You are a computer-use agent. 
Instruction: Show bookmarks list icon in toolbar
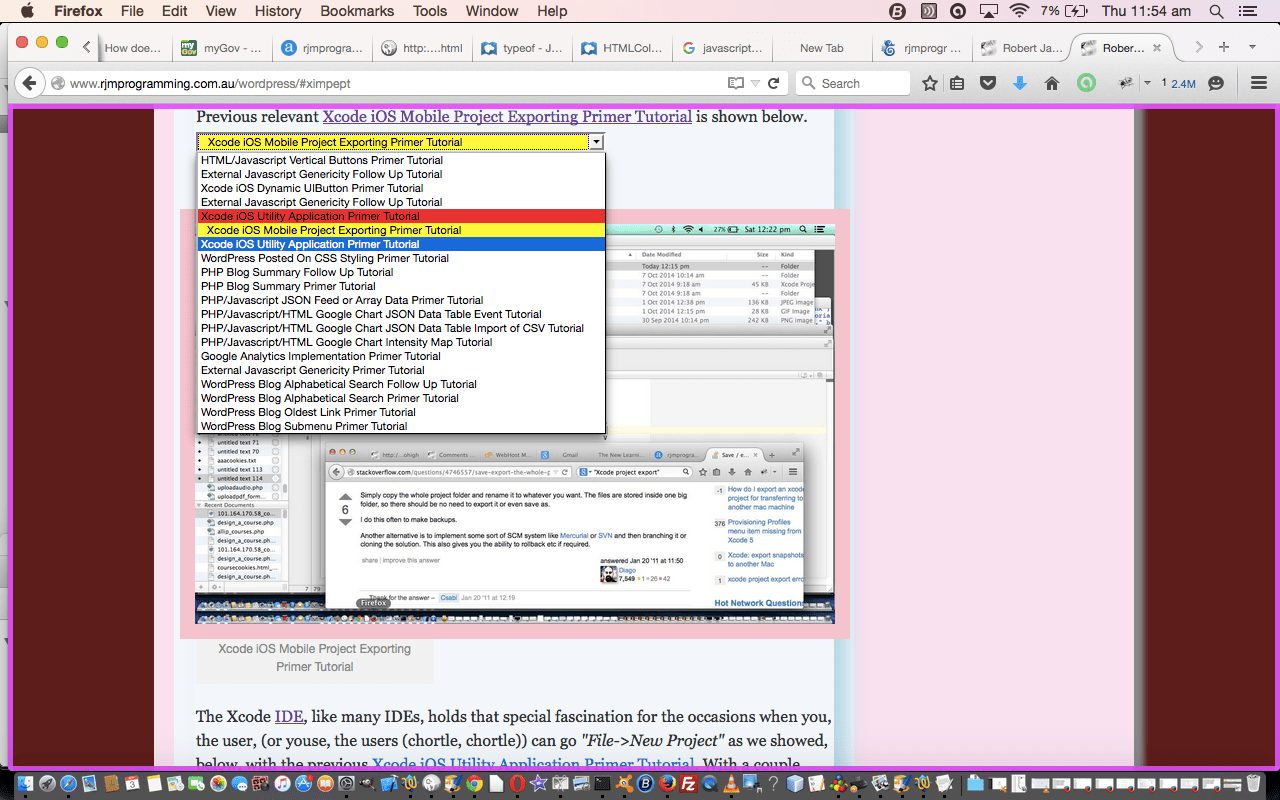[957, 83]
